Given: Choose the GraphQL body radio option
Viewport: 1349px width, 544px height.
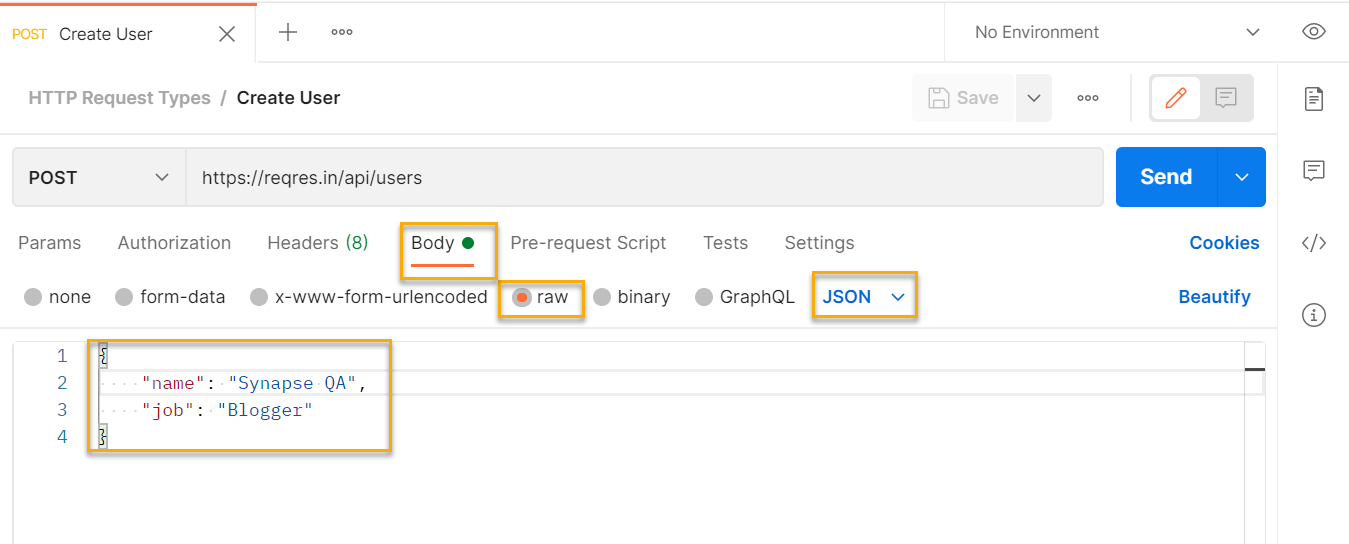Looking at the screenshot, I should point(704,297).
